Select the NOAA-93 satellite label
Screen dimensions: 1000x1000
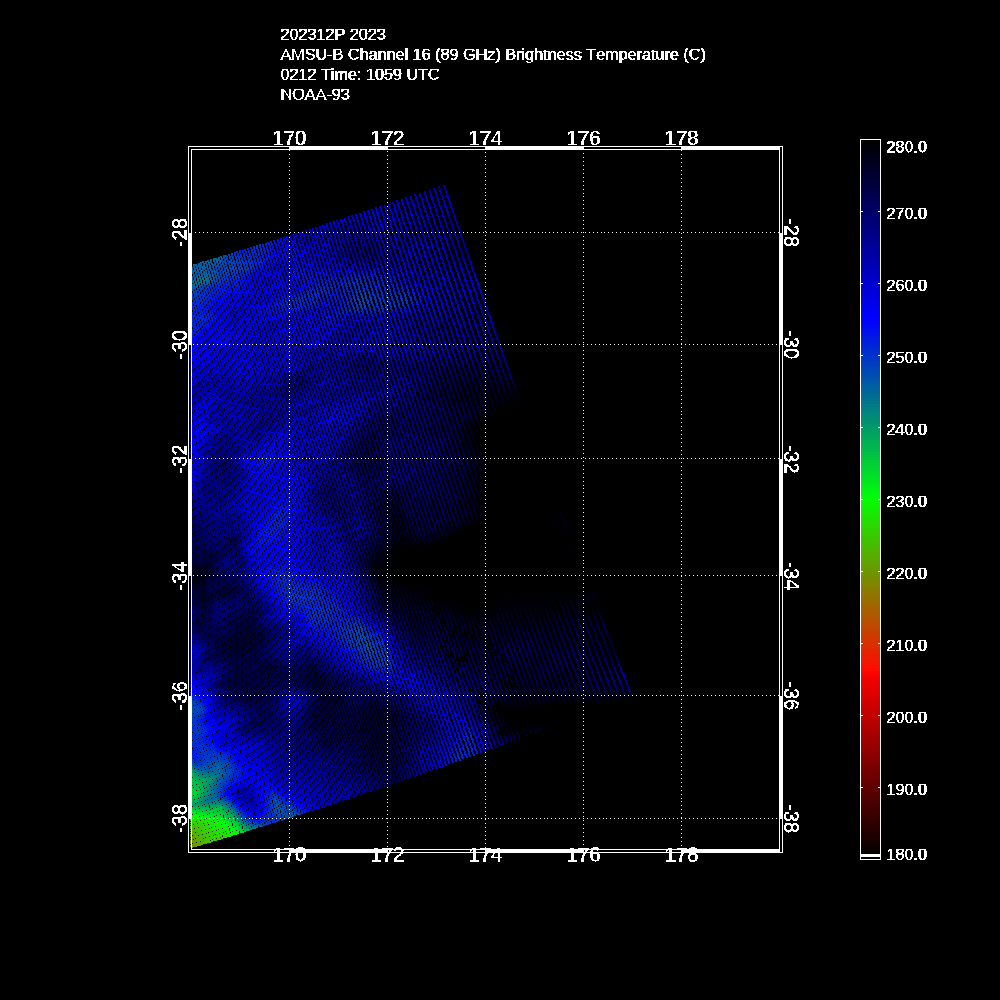click(314, 95)
